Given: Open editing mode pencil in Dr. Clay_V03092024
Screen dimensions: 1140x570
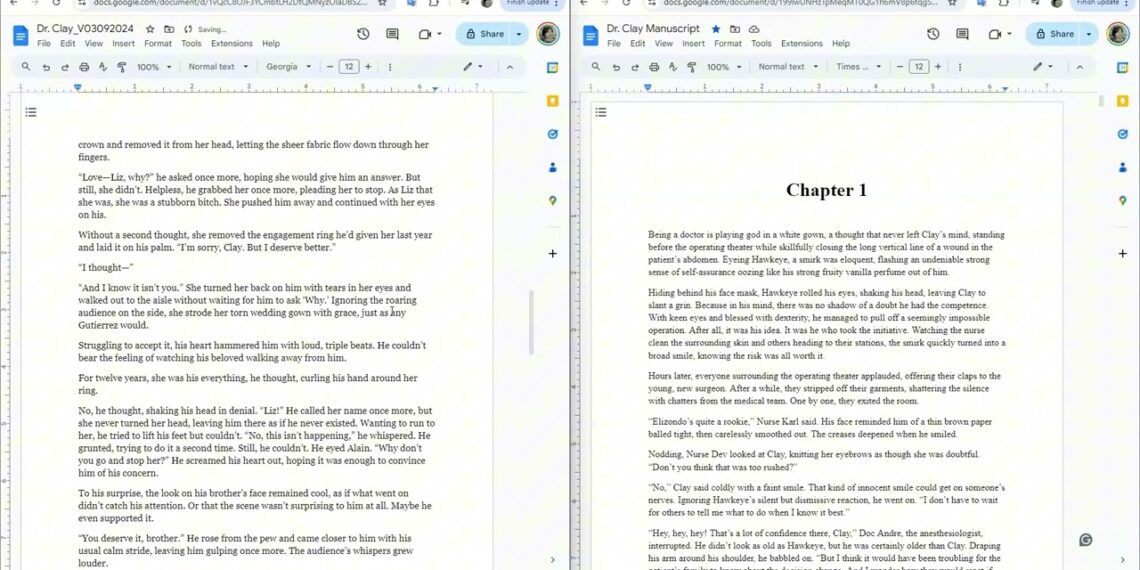Looking at the screenshot, I should pyautogui.click(x=473, y=67).
